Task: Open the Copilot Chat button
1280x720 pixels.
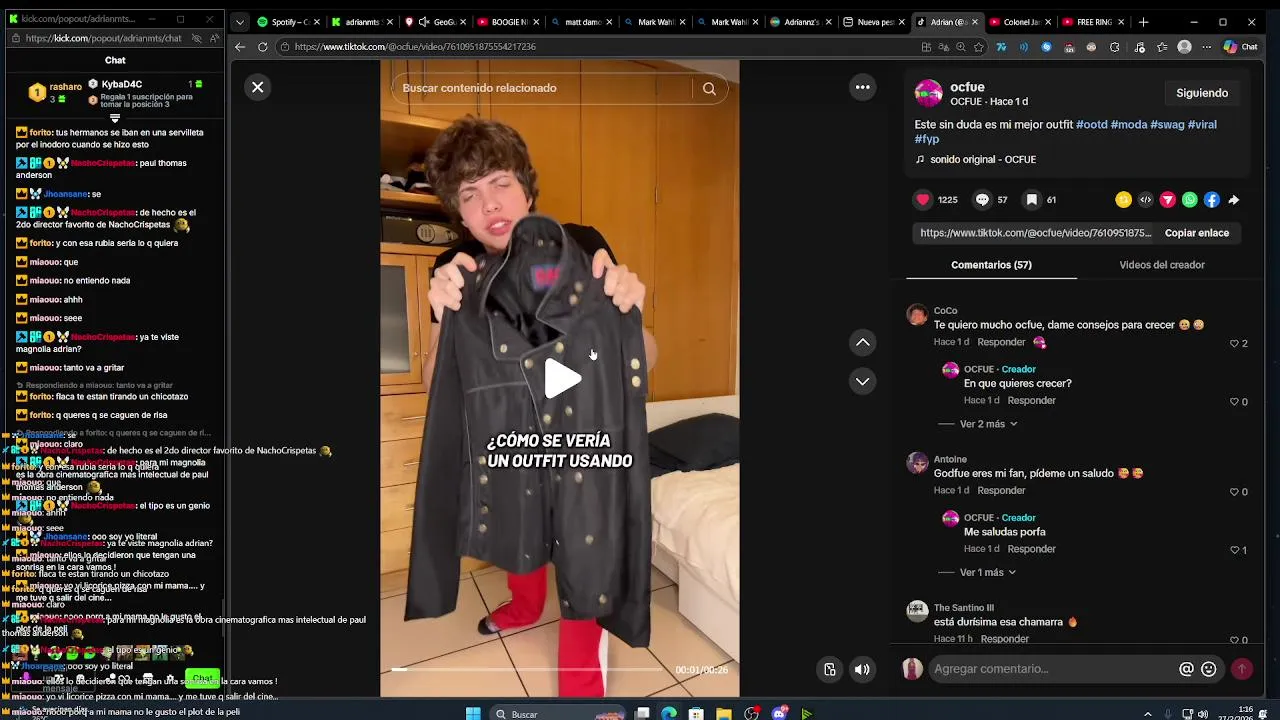Action: [1241, 47]
